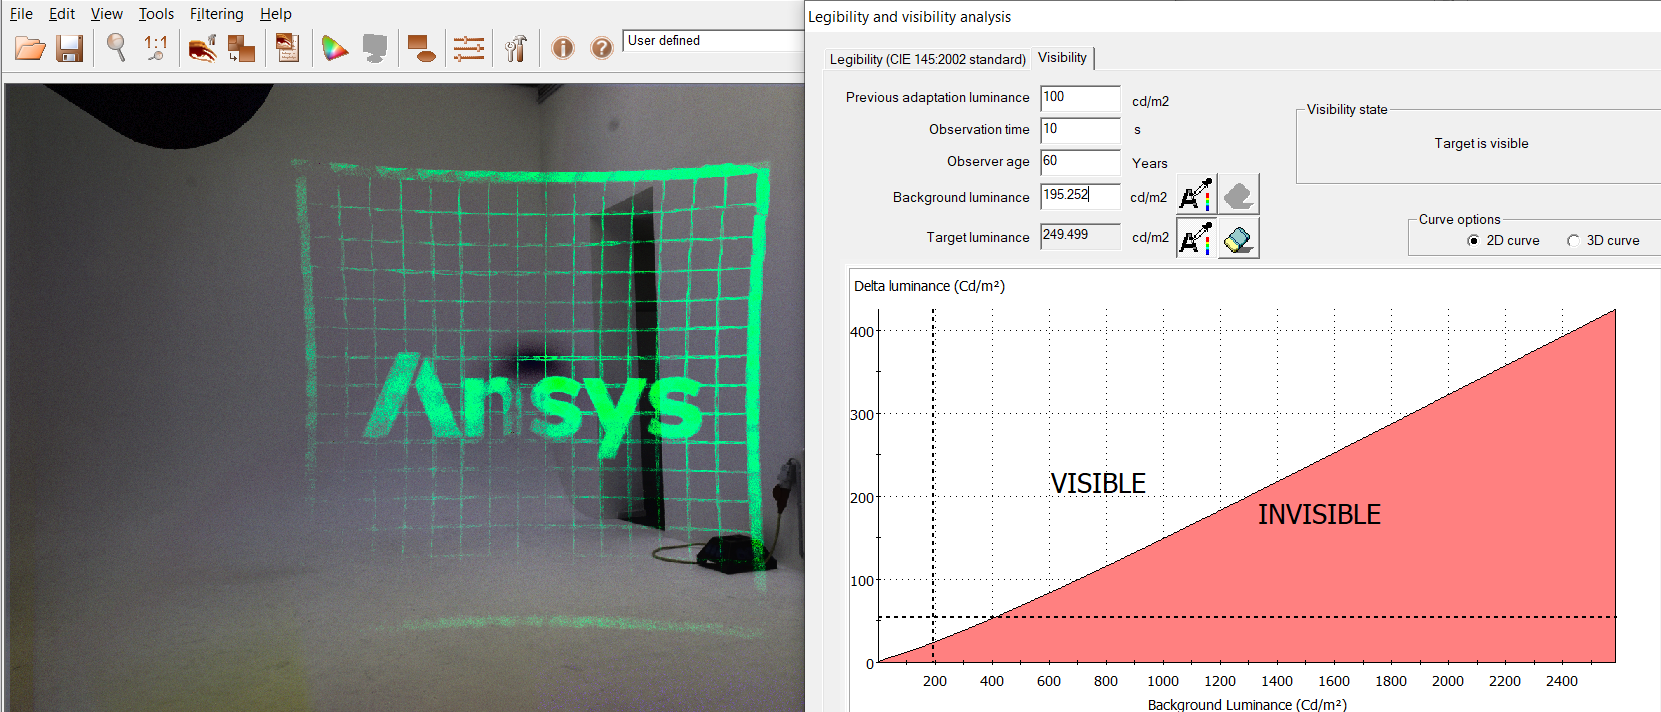The image size is (1661, 712).
Task: Open the Tools menu
Action: click(x=156, y=14)
